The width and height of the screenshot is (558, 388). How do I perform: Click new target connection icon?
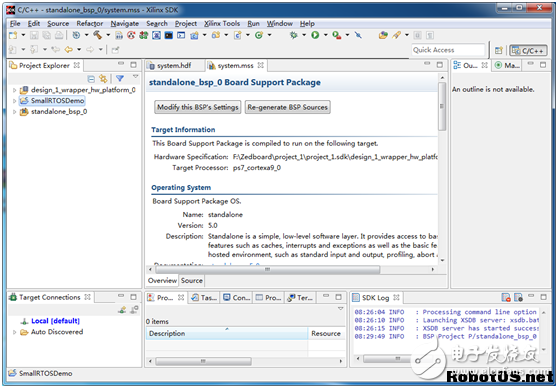coord(122,310)
